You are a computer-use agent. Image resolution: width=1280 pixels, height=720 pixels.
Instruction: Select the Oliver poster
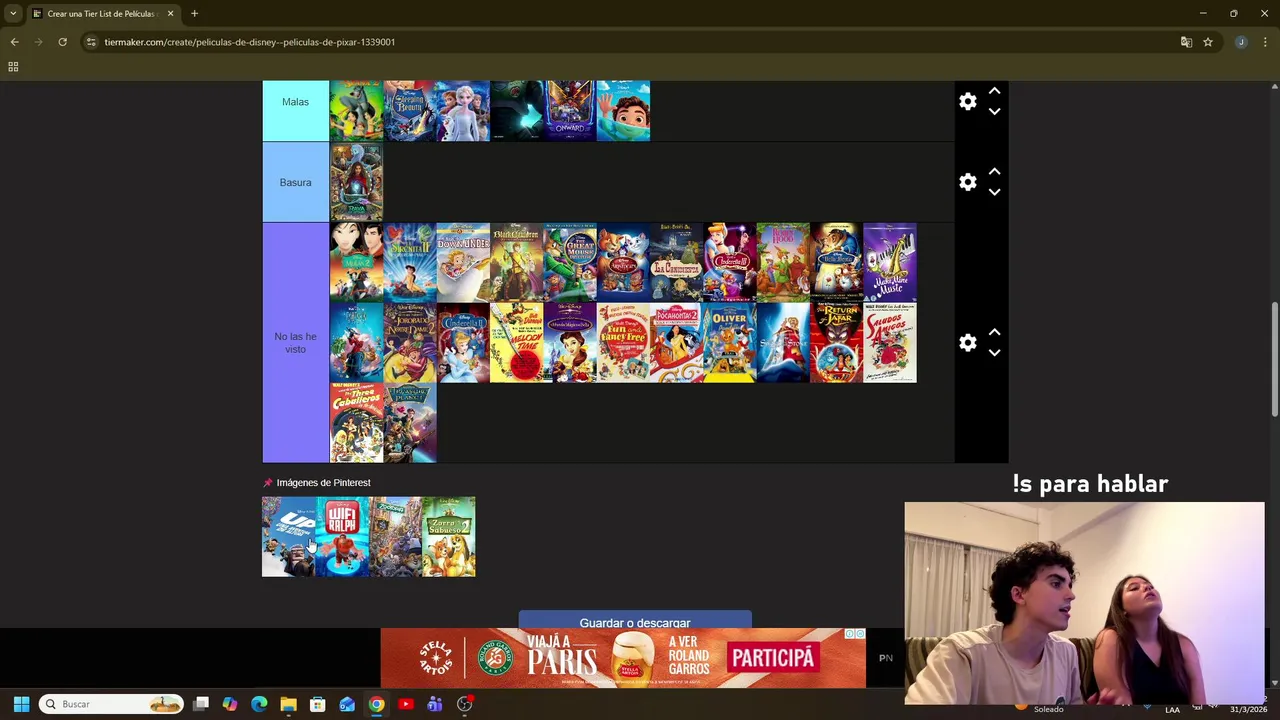(730, 343)
